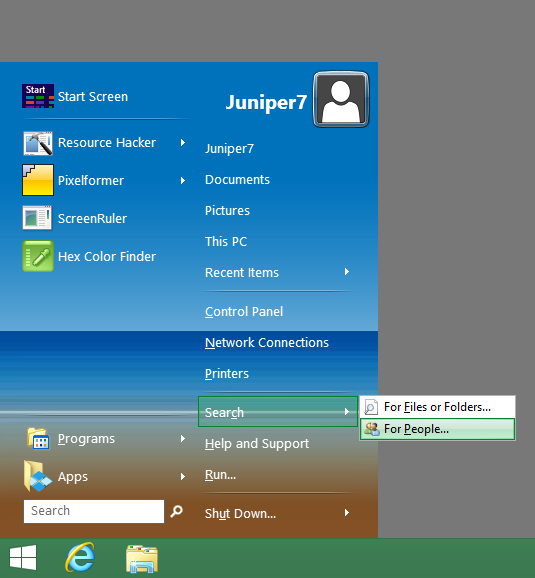Choose the For People search option
Screen dimensions: 535x578
pyautogui.click(x=437, y=429)
